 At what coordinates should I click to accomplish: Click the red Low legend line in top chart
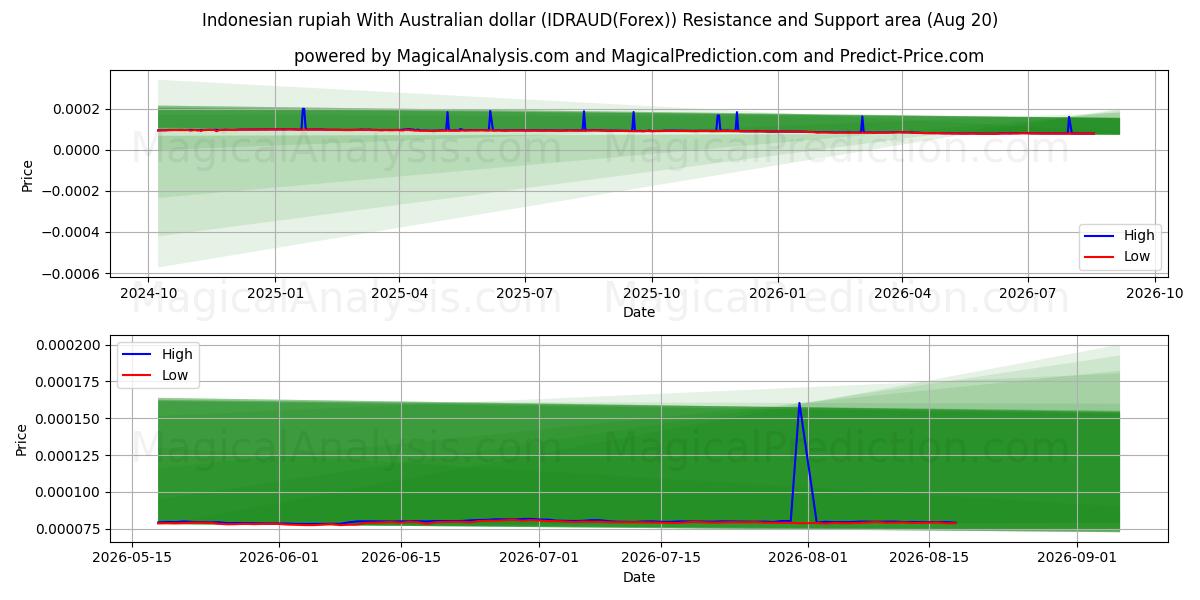tap(1100, 256)
